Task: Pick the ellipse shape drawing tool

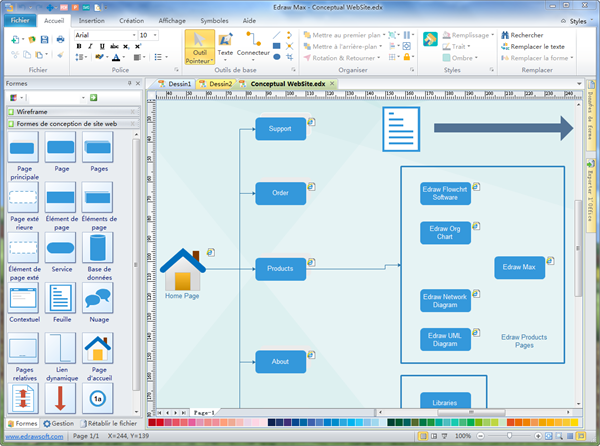Action: click(277, 57)
